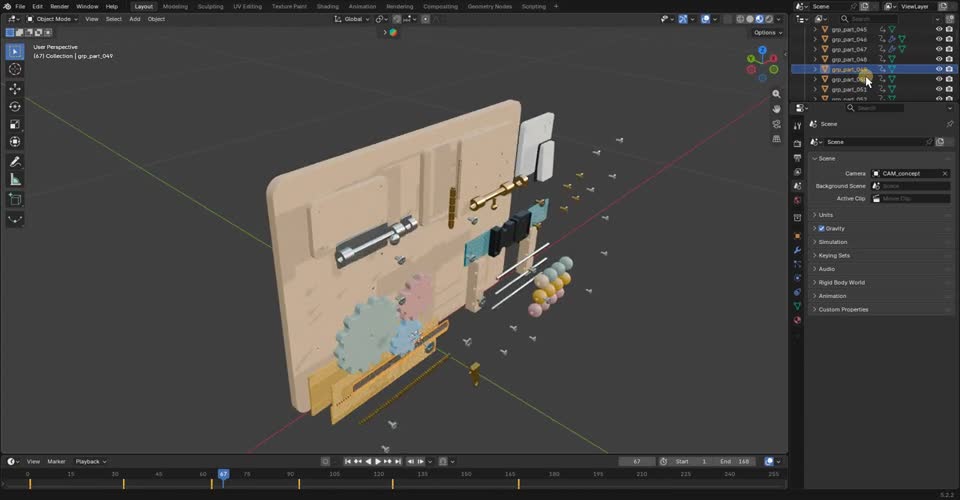Hide grp_part_048 in viewport
This screenshot has width=960, height=500.
[939, 59]
